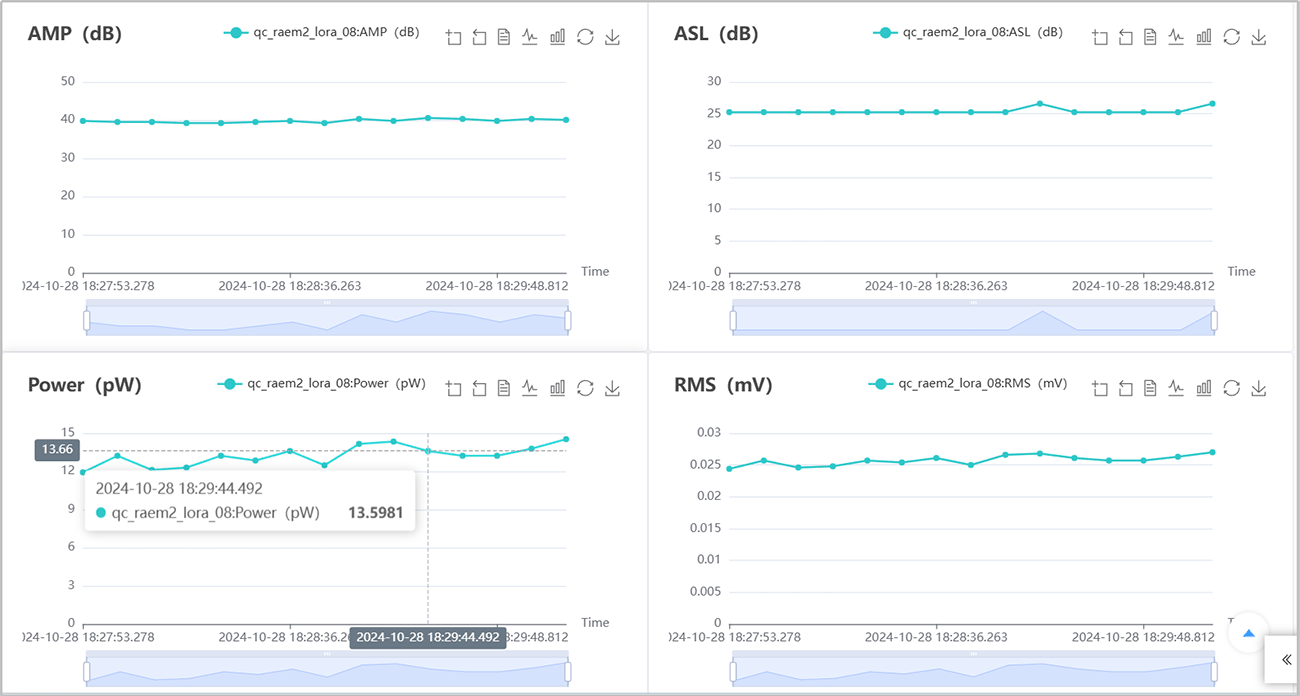1300x696 pixels.
Task: Activate area zoom on the RMS chart
Action: pos(1100,388)
